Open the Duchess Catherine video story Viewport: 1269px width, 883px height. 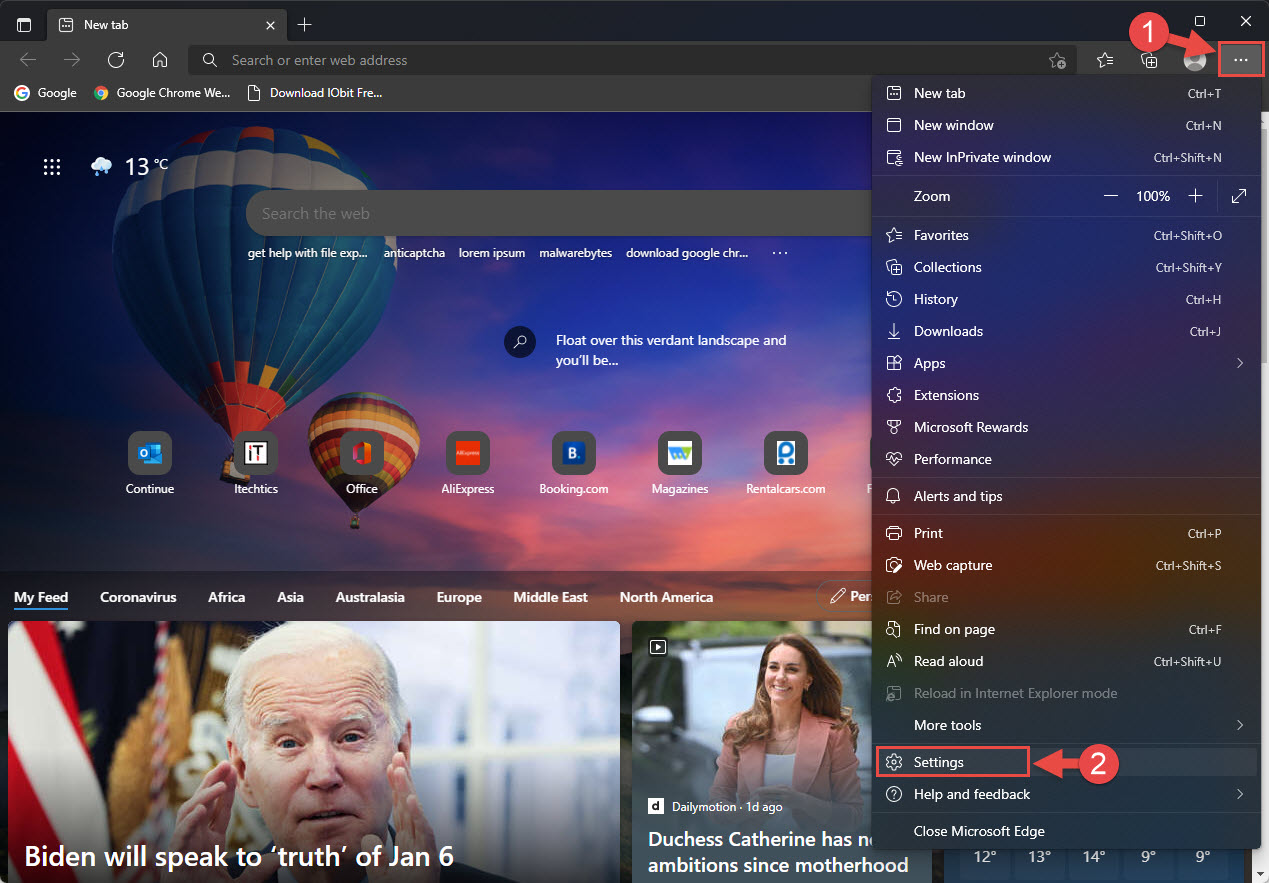[x=752, y=751]
